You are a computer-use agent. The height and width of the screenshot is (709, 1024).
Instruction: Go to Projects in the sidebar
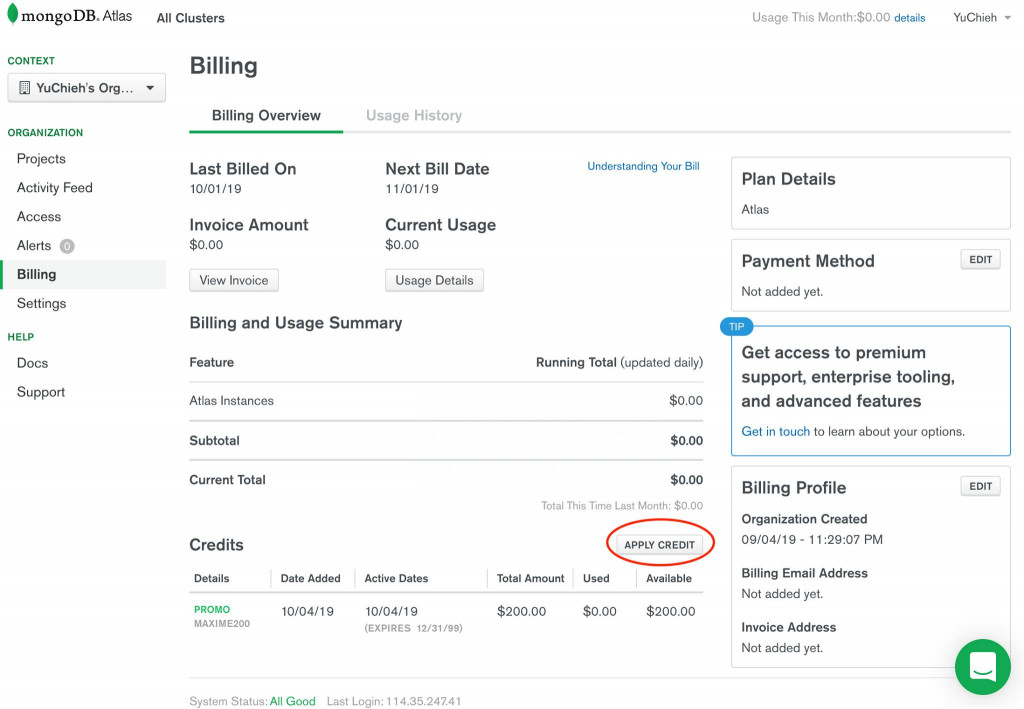pyautogui.click(x=41, y=159)
